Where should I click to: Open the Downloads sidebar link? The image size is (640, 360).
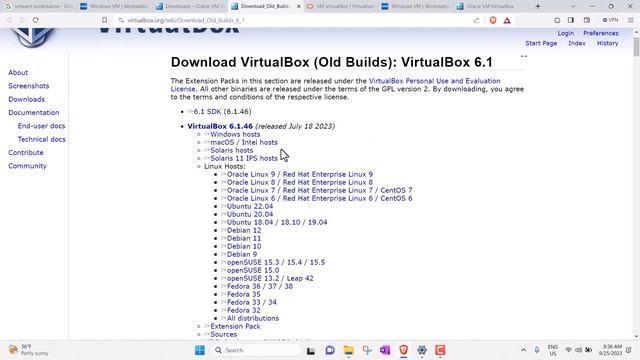point(27,99)
